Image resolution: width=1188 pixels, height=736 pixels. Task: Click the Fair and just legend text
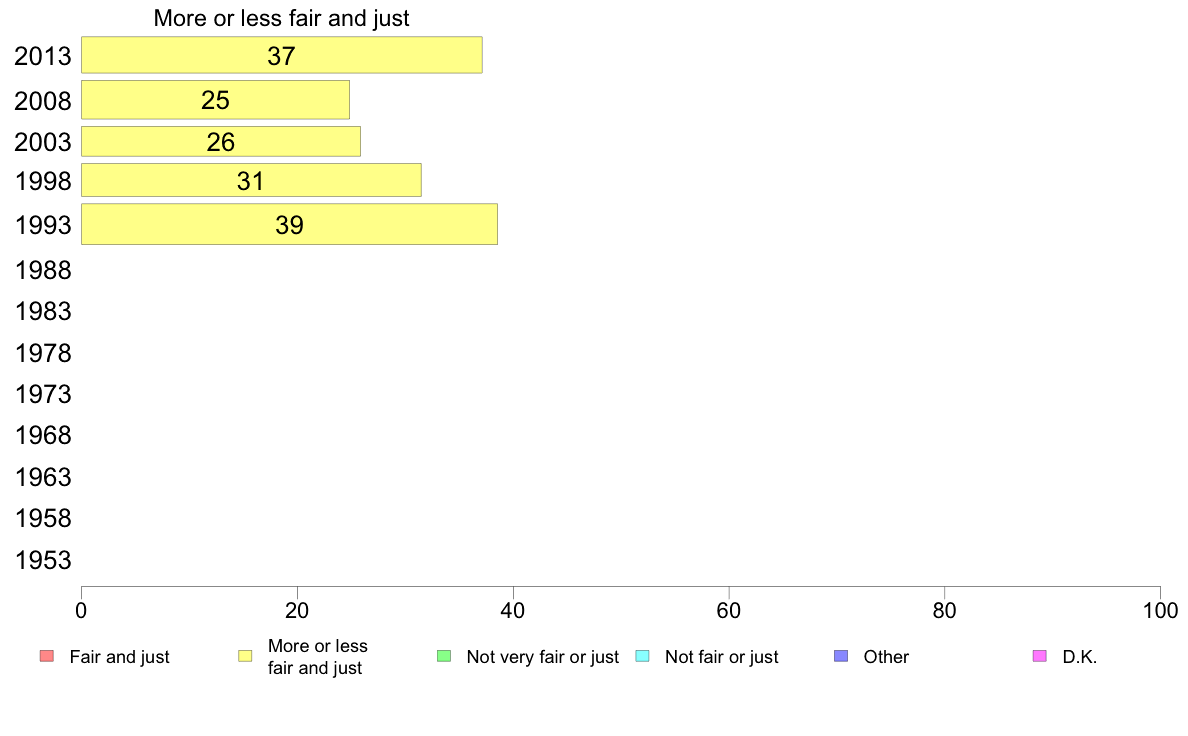[x=119, y=657]
